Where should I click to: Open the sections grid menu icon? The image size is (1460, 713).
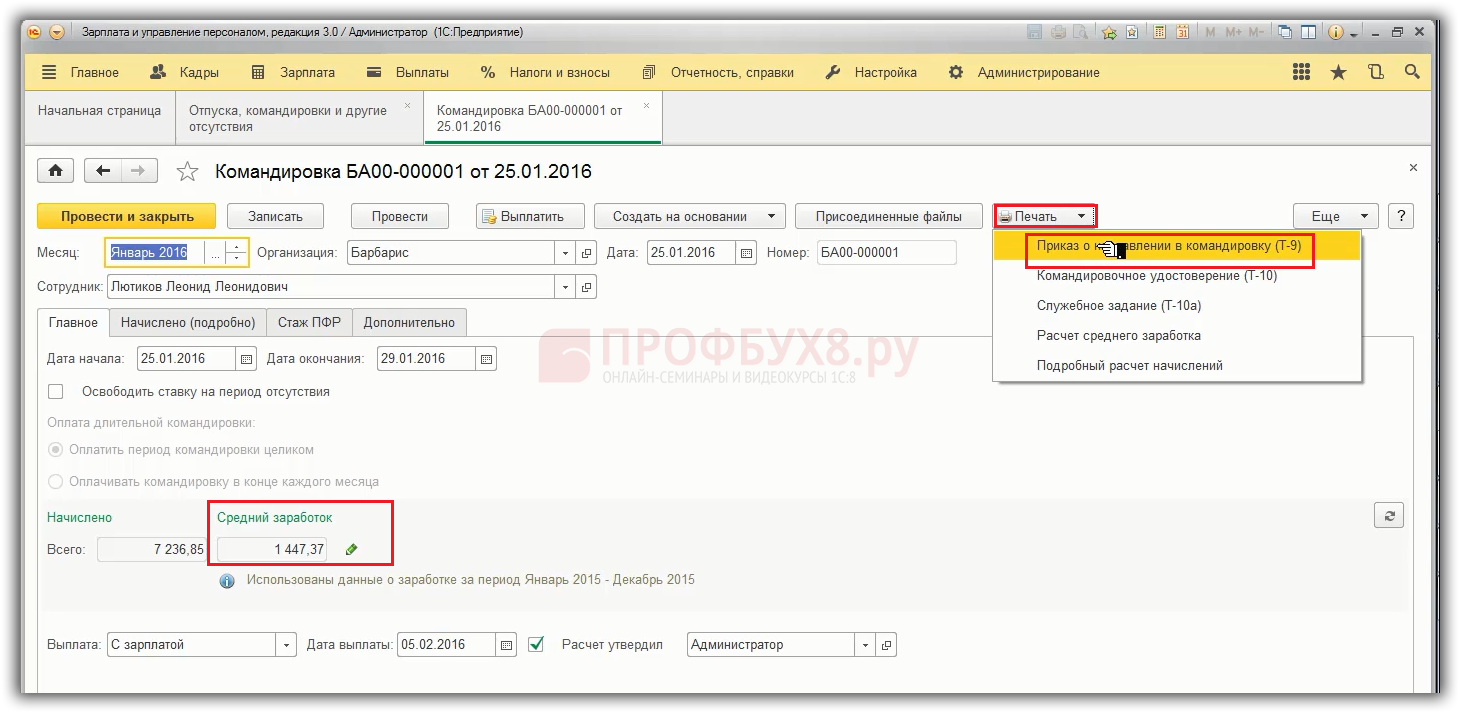(x=1301, y=72)
